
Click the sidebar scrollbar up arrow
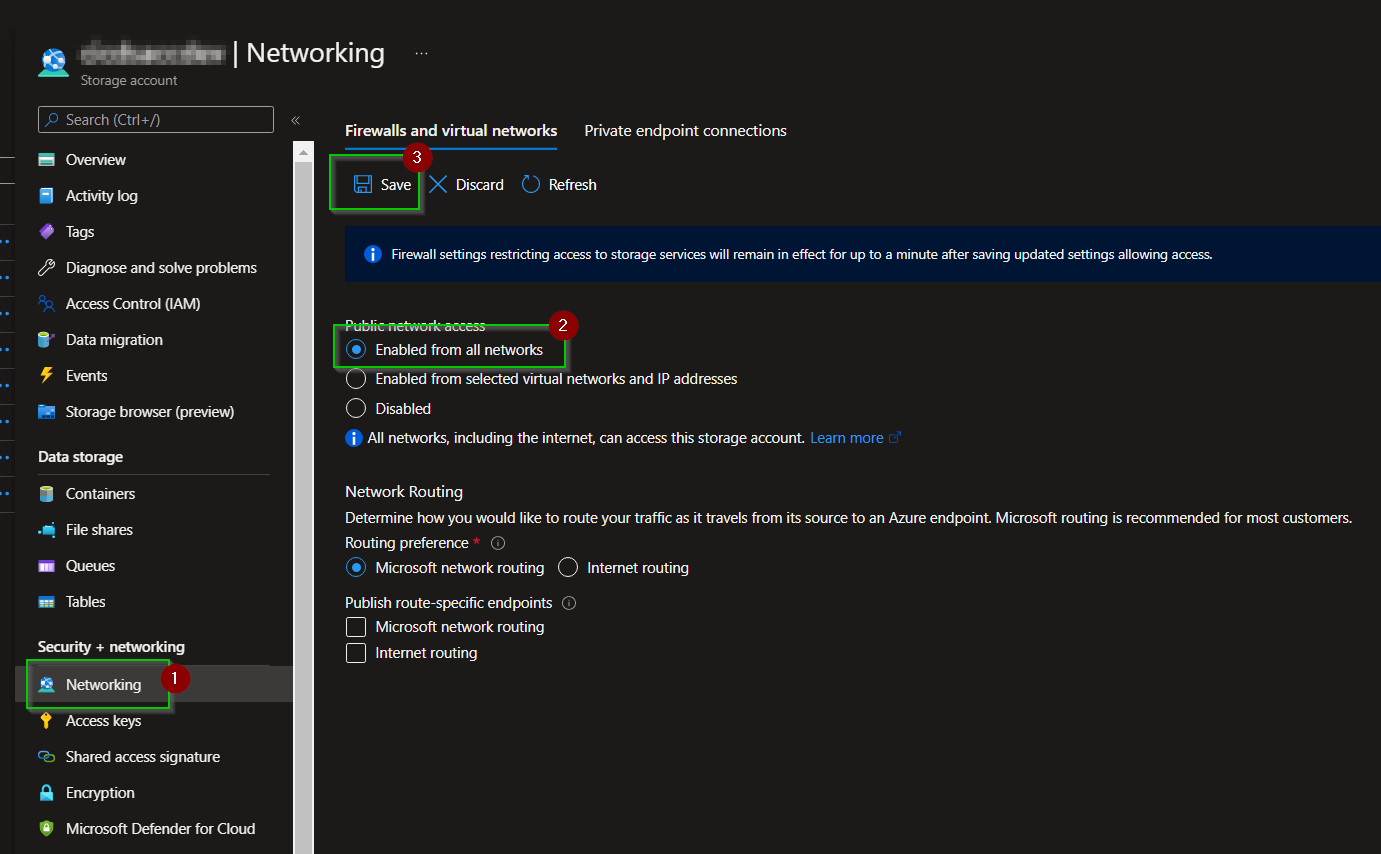point(304,151)
